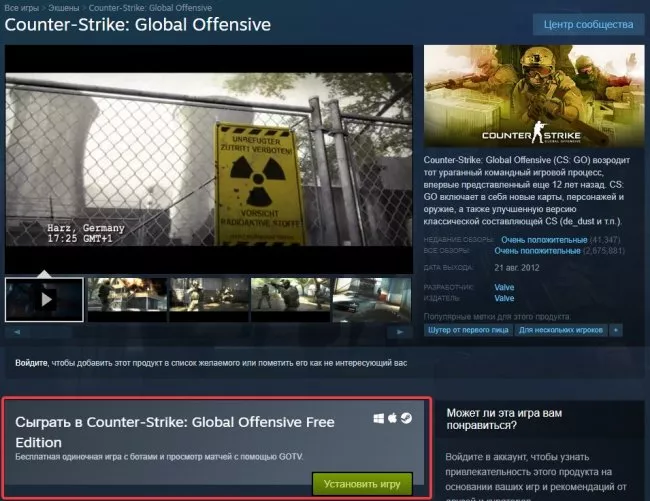Click the 'Может ли эта игра вам понравиться?' heading
Image resolution: width=650 pixels, height=501 pixels.
tap(504, 419)
